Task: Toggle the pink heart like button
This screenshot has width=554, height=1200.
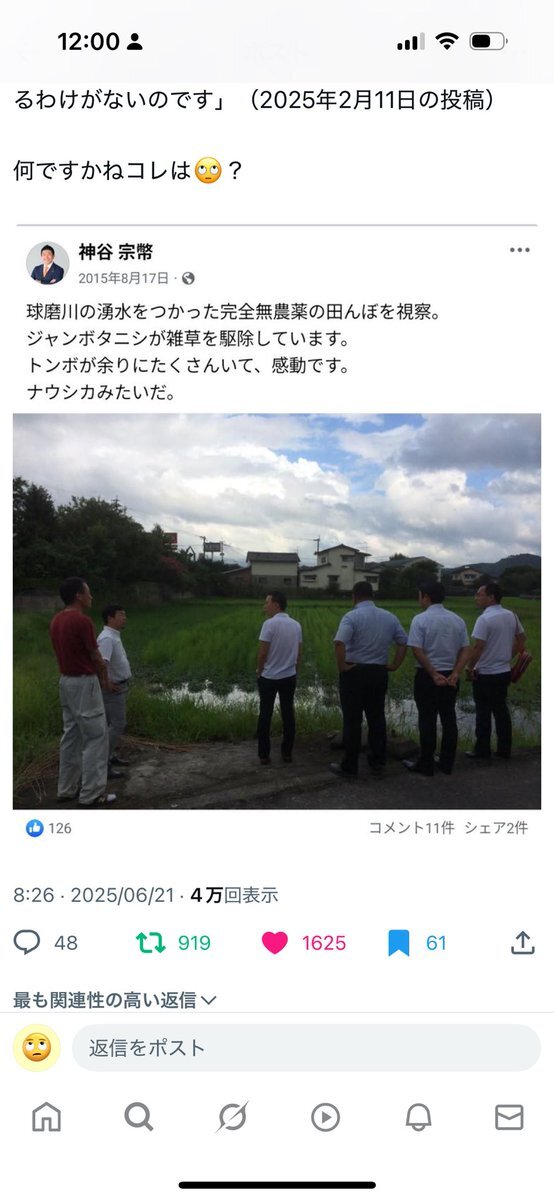Action: point(275,942)
